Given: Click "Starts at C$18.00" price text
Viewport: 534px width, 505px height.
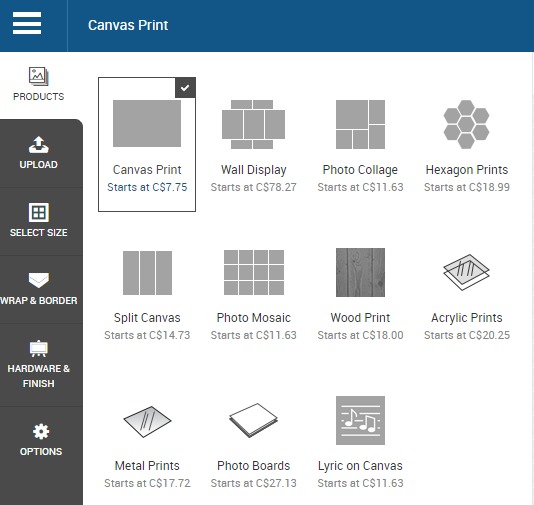Looking at the screenshot, I should coord(360,335).
